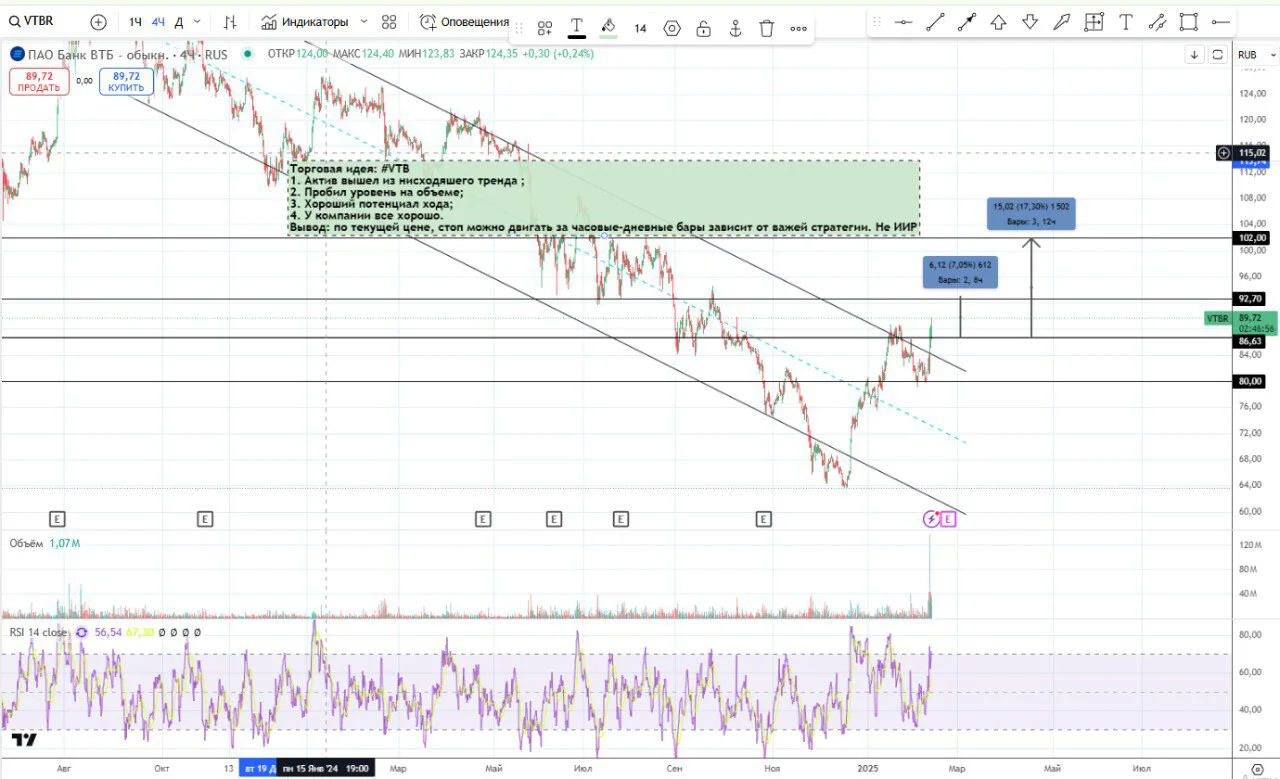
Task: Click the 6,12 (7,05%) measurement label
Action: (x=960, y=272)
